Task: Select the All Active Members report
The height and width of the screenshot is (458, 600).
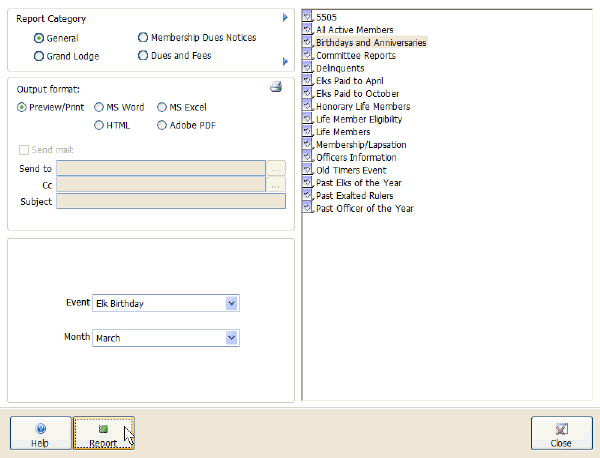Action: click(353, 30)
